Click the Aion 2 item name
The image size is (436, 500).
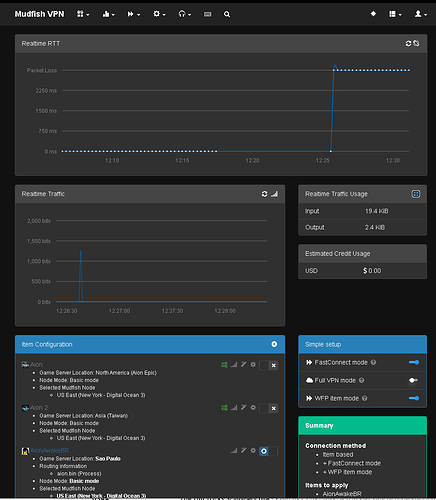[x=39, y=408]
